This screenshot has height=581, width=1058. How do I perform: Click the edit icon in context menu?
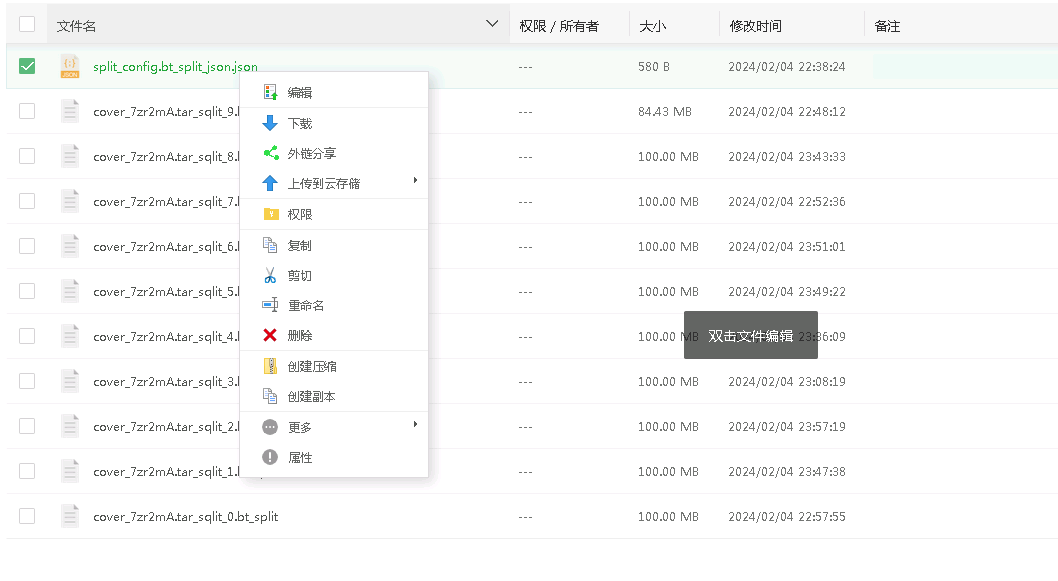point(270,92)
